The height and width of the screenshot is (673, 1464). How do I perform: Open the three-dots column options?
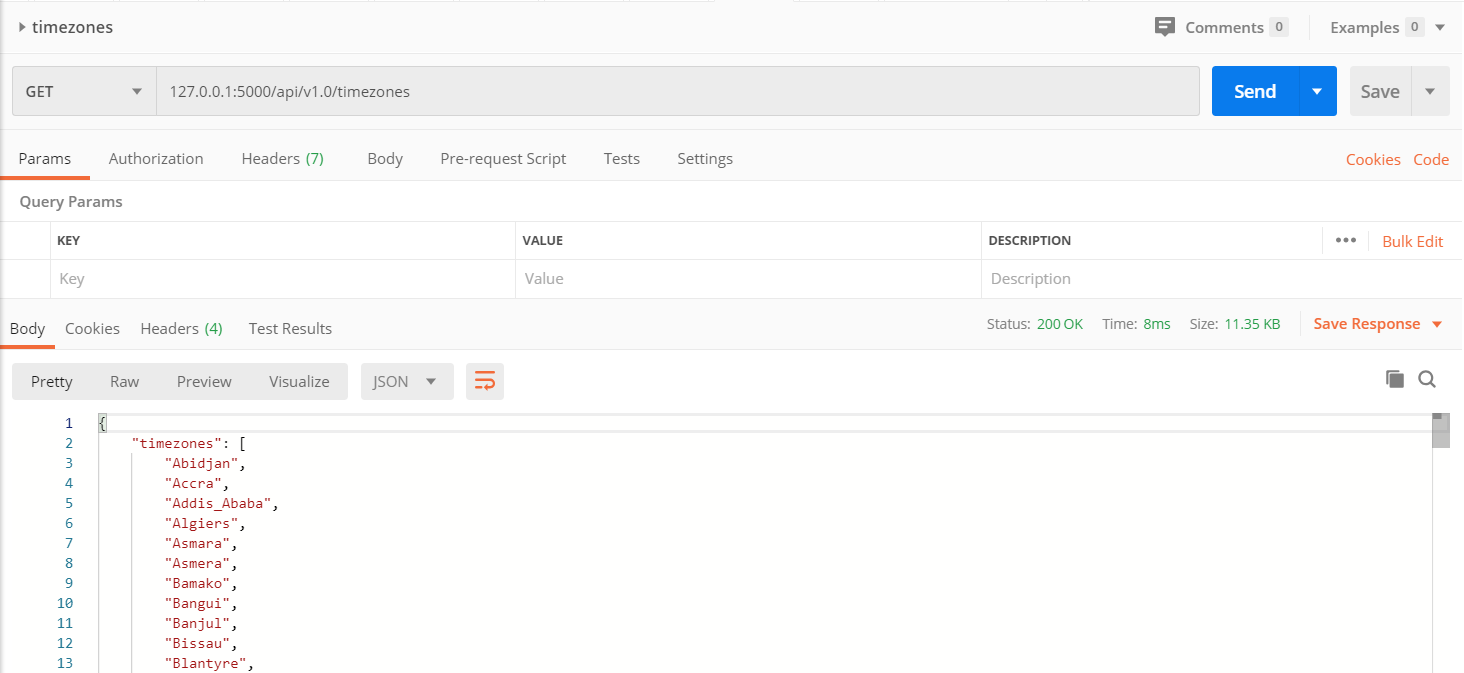(x=1346, y=240)
